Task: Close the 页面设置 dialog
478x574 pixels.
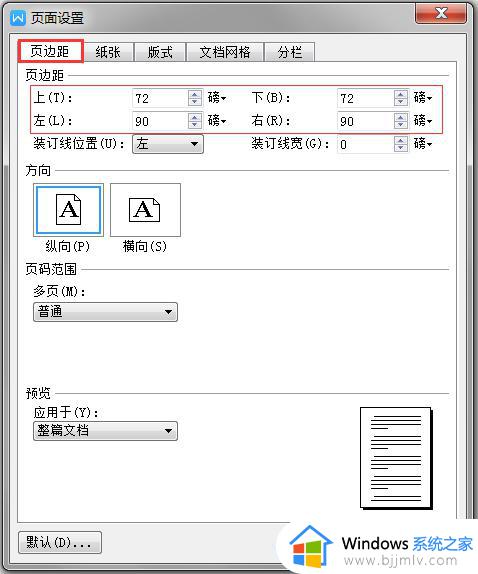Action: click(x=441, y=14)
